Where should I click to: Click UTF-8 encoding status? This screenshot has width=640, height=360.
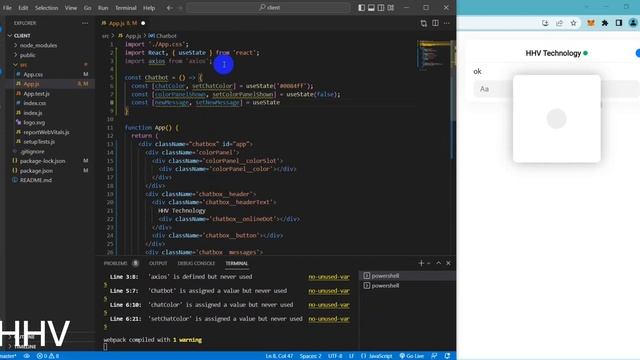[x=335, y=356]
